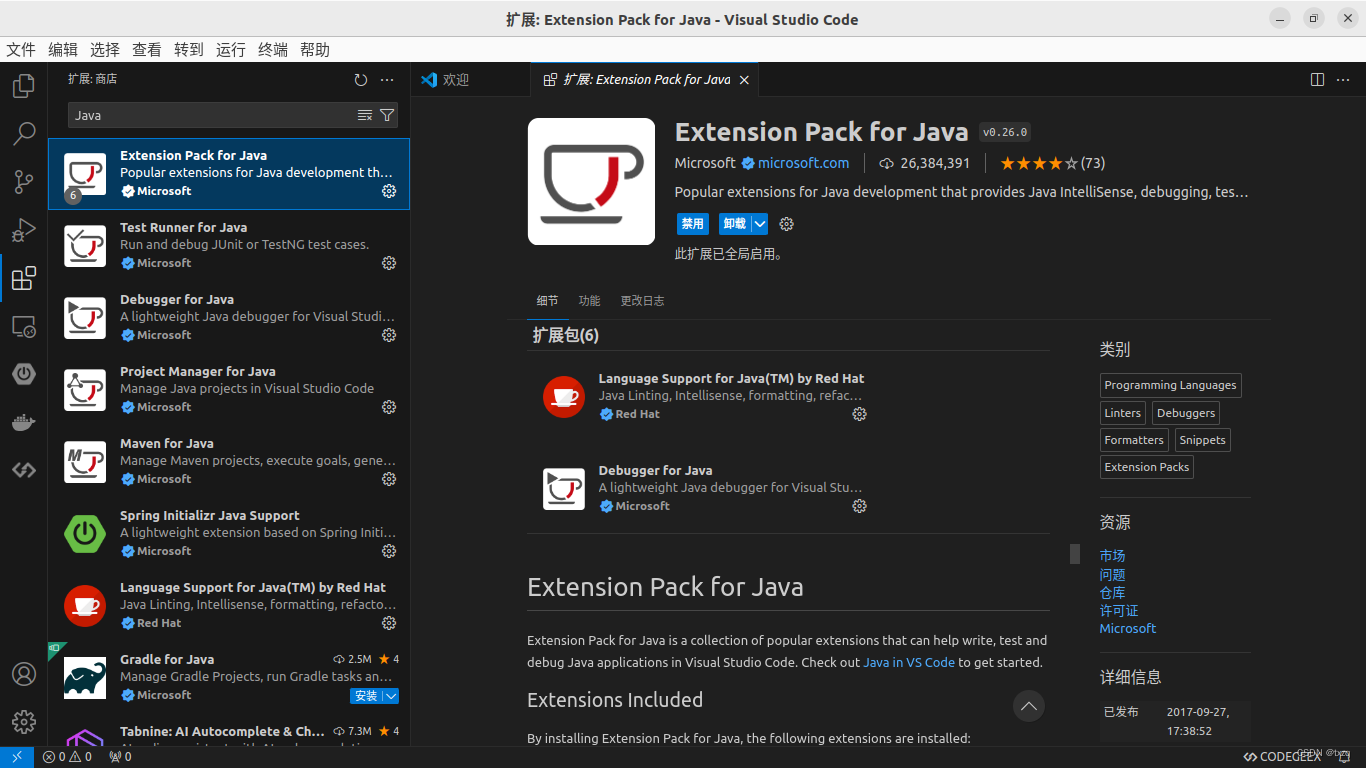
Task: Open the extensions filter funnel
Action: click(387, 115)
